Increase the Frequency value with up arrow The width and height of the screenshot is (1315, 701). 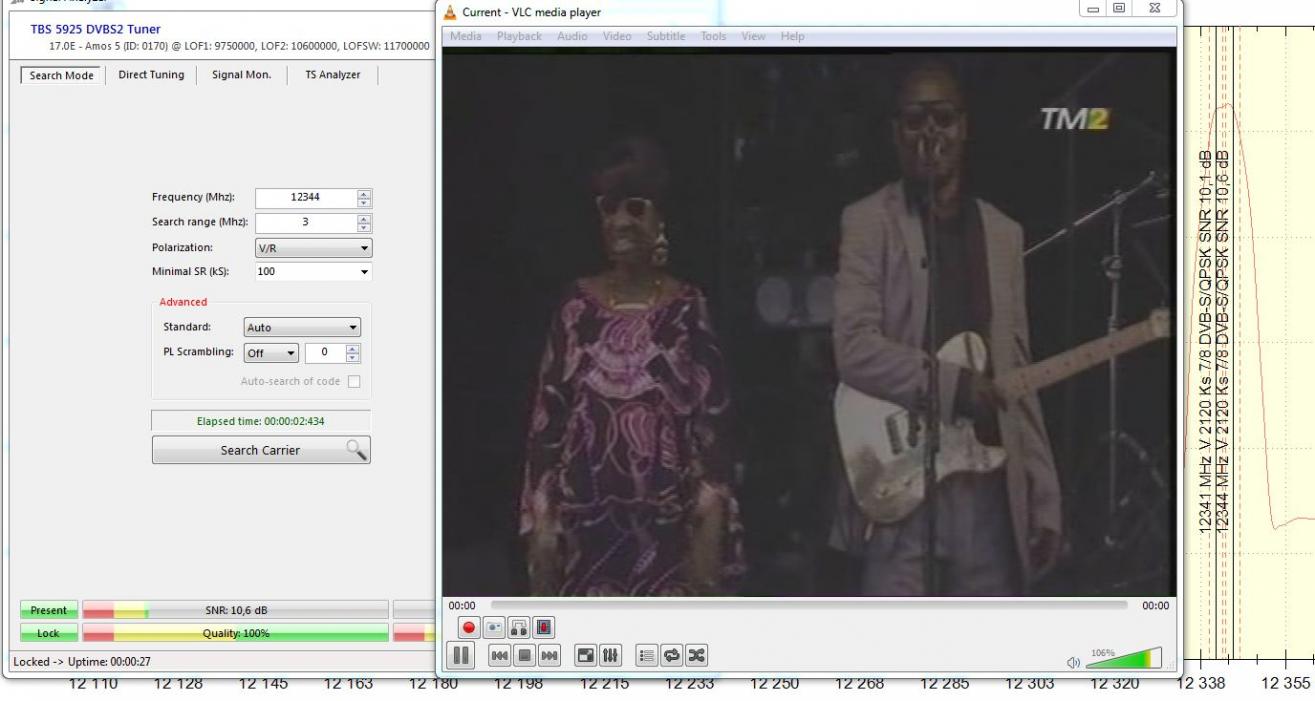[x=364, y=194]
